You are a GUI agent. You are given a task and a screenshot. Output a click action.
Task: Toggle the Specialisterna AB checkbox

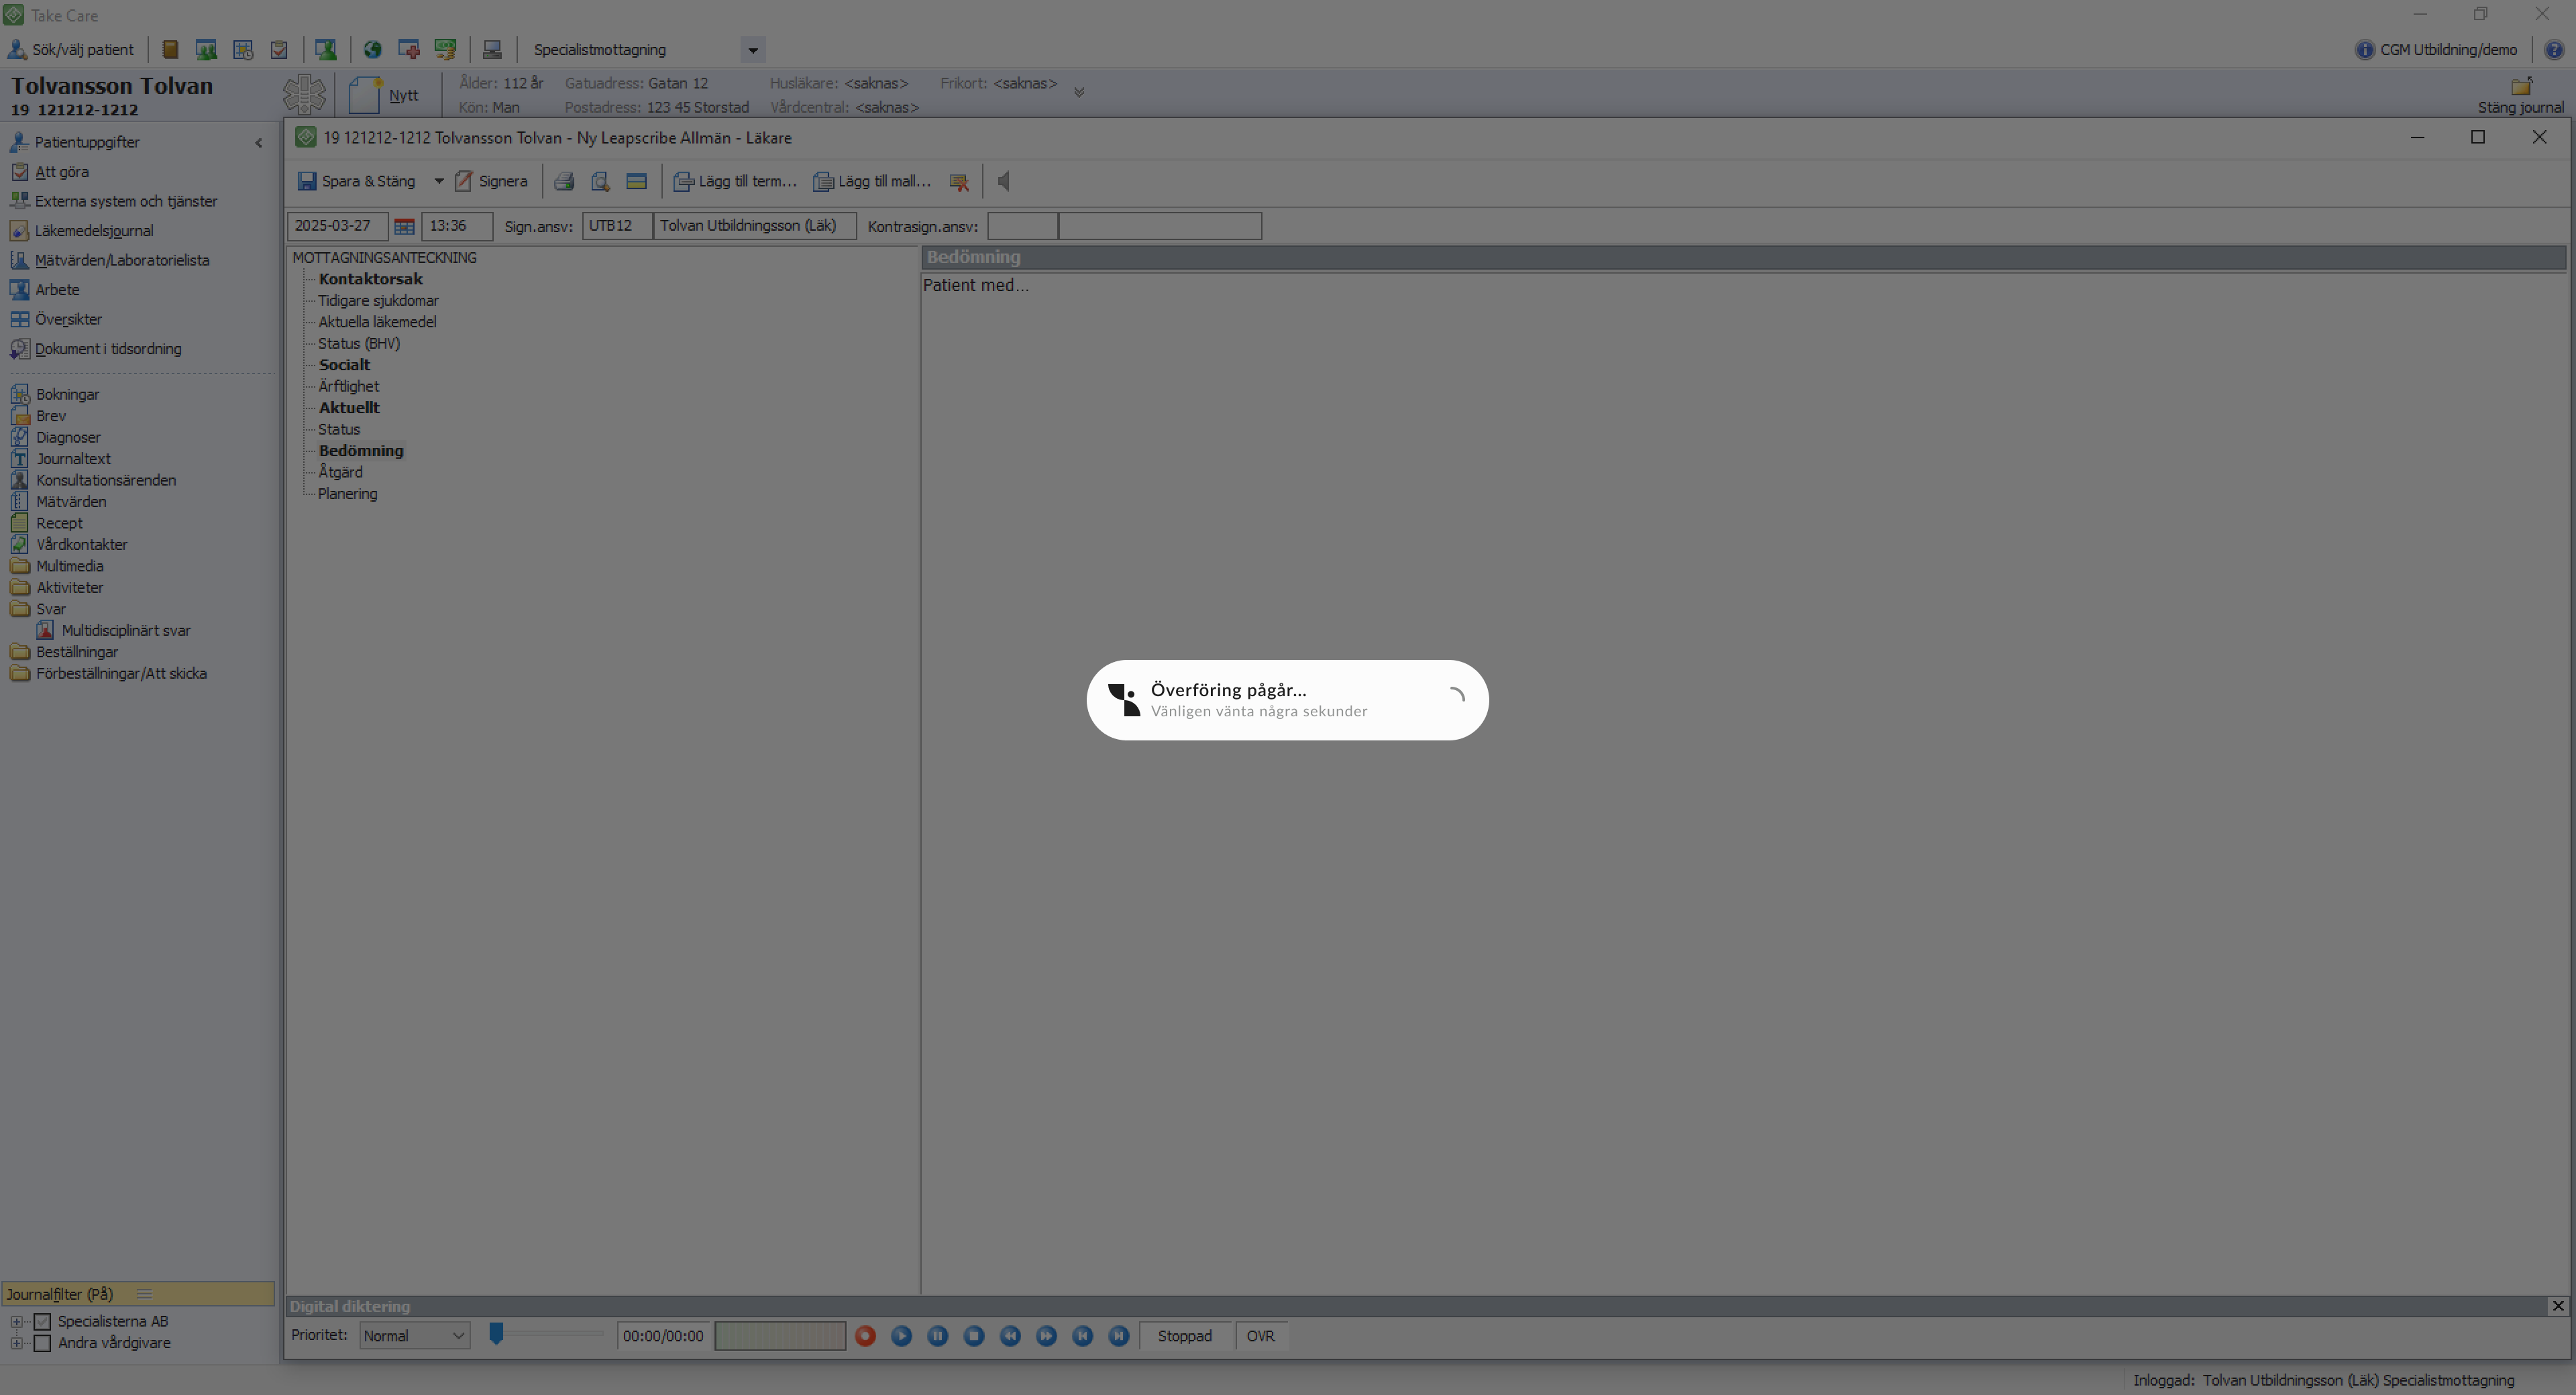tap(42, 1322)
